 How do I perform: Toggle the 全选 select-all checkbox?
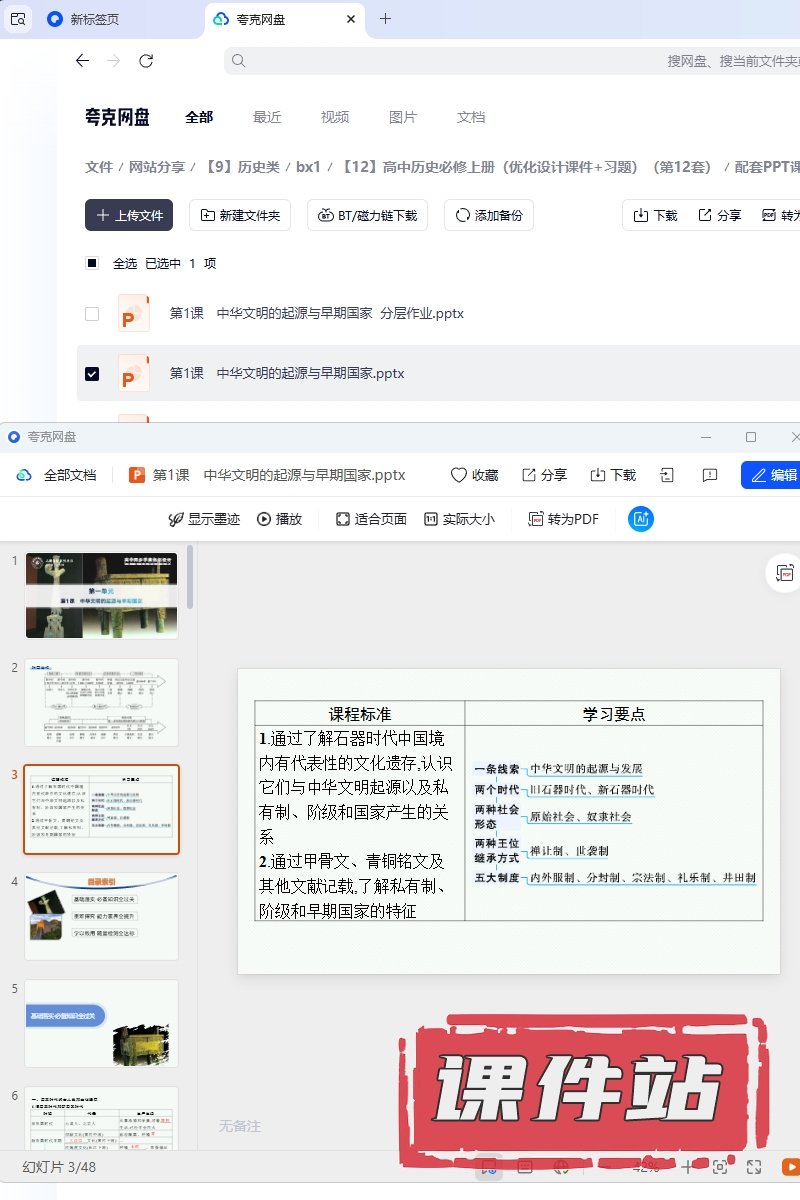[92, 264]
